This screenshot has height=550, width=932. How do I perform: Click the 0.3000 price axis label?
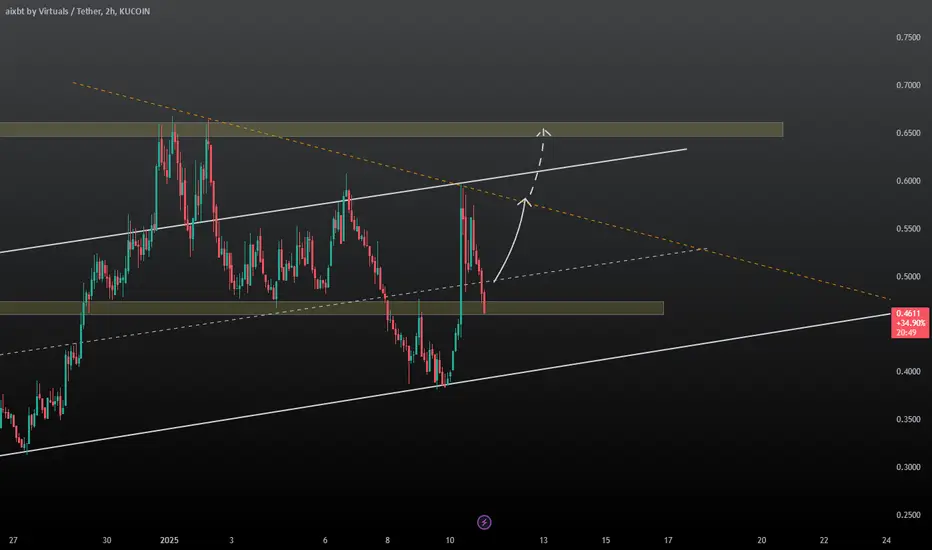point(908,467)
